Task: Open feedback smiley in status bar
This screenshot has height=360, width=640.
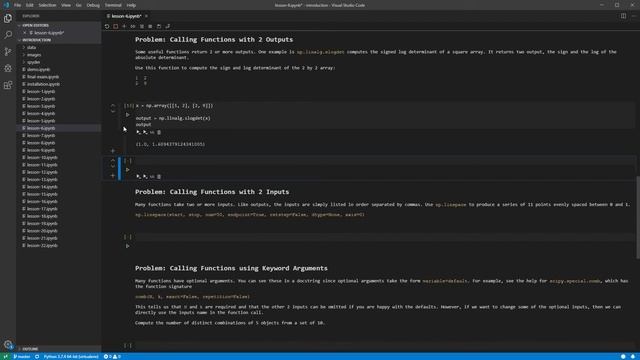Action: tap(623, 356)
